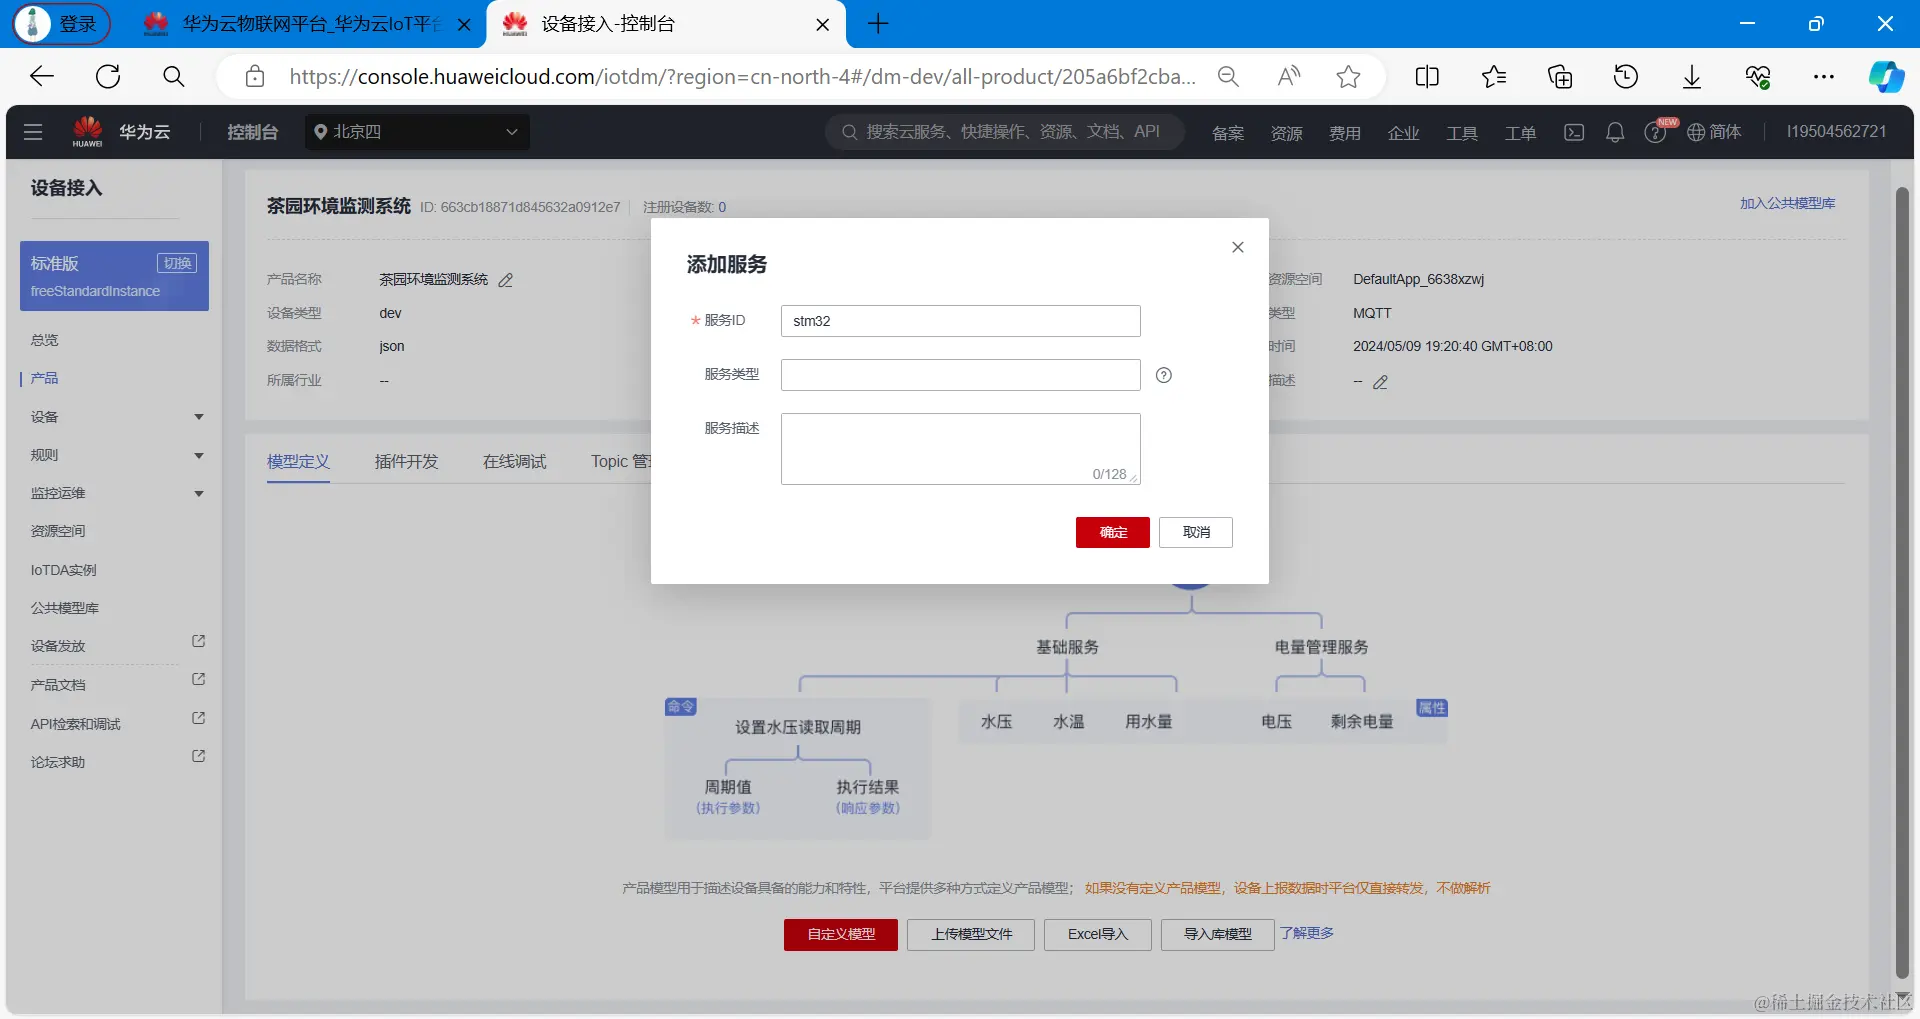This screenshot has width=1920, height=1019.
Task: Open browser essentials heart icon
Action: tap(1758, 77)
